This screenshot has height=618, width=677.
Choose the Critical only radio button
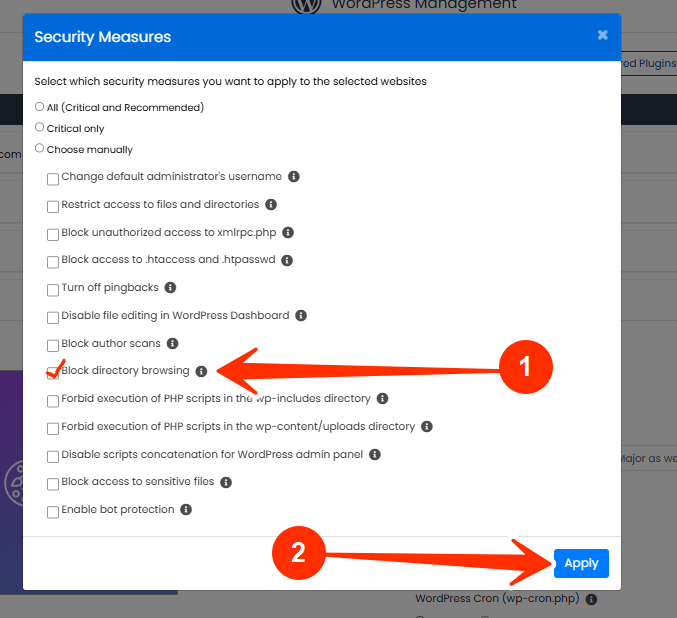click(x=39, y=127)
